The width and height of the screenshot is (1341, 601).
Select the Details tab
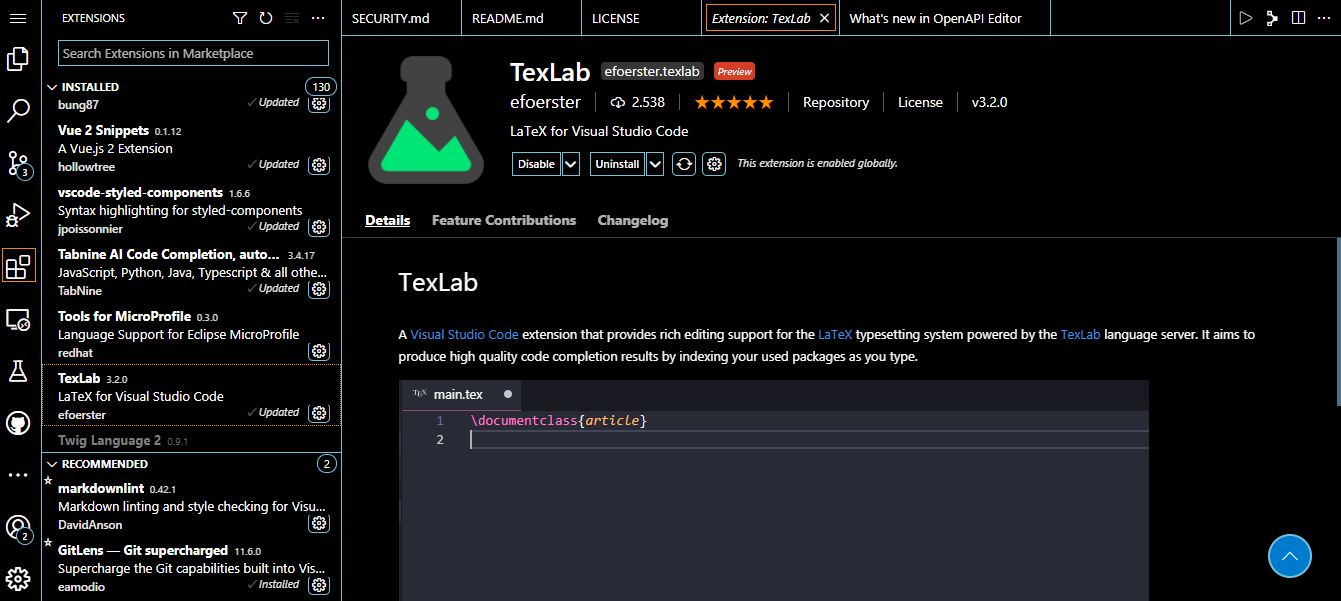[387, 220]
